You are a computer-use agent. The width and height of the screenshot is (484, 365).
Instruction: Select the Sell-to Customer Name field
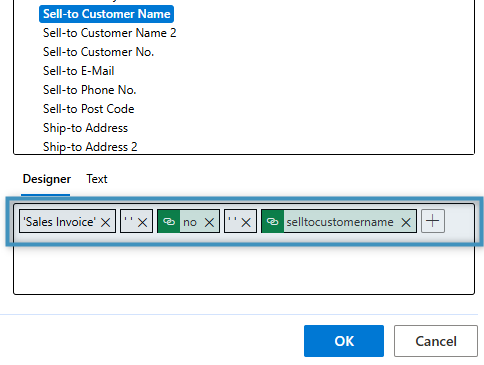click(106, 14)
